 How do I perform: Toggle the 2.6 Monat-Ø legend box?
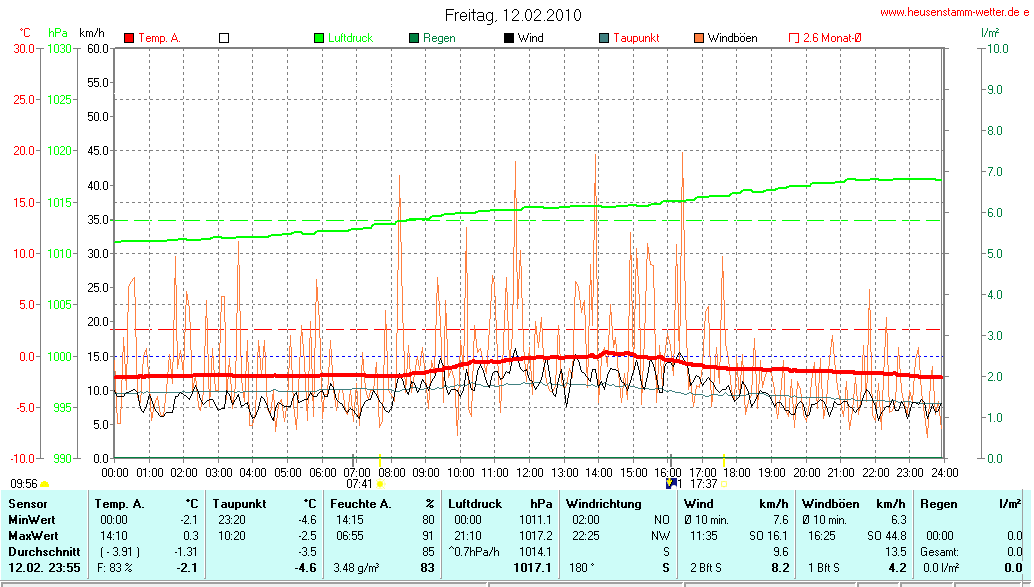794,38
